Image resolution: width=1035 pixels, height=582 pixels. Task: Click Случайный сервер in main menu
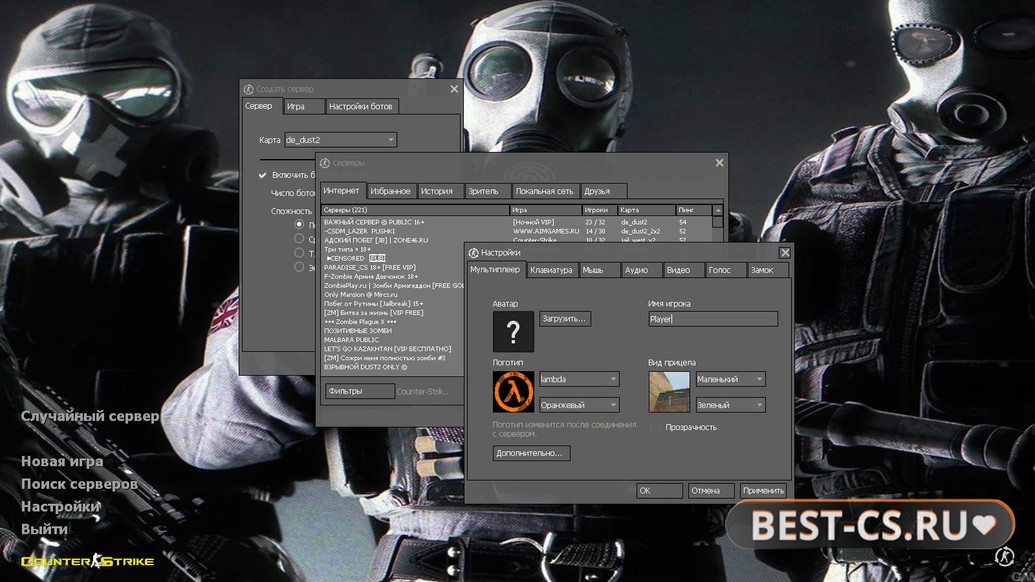[x=90, y=416]
